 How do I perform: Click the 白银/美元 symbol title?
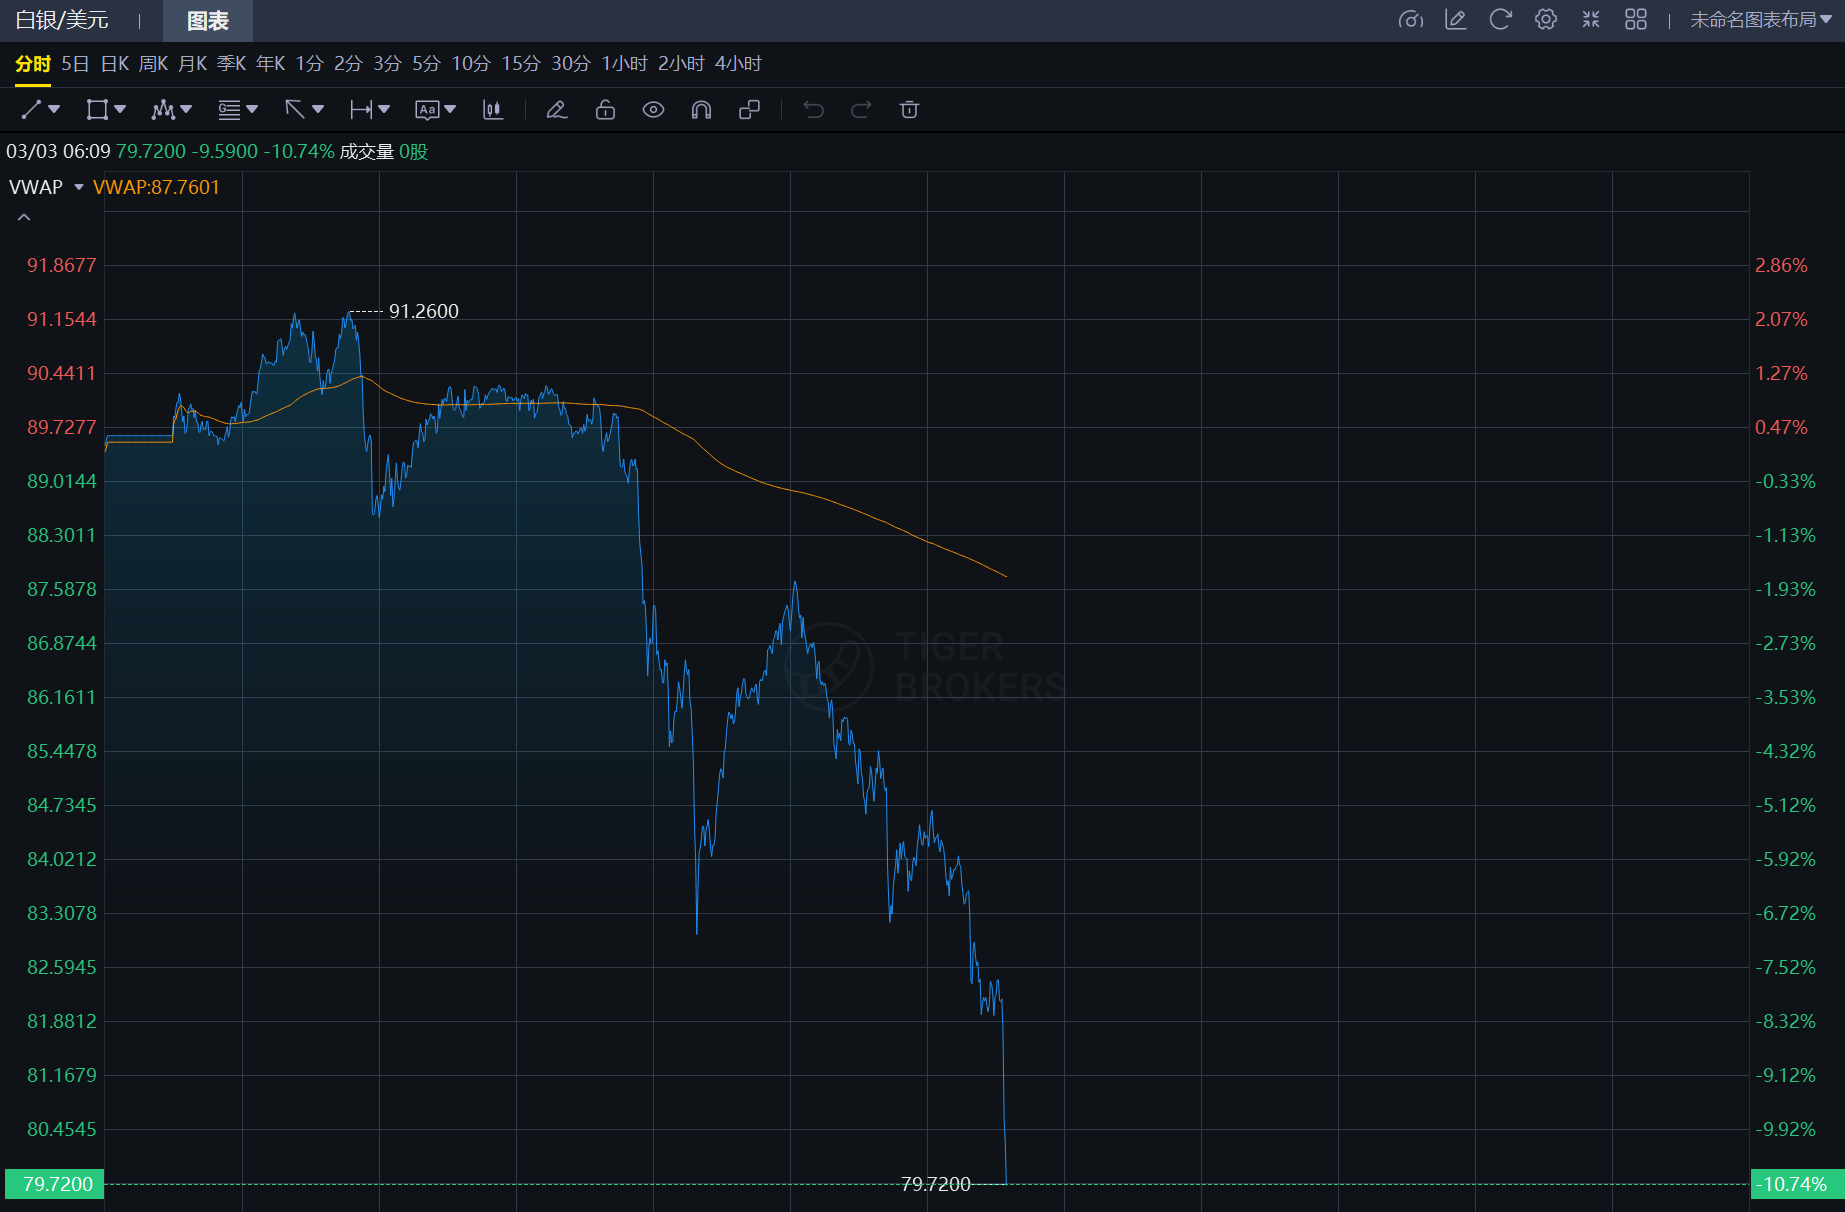pos(62,20)
